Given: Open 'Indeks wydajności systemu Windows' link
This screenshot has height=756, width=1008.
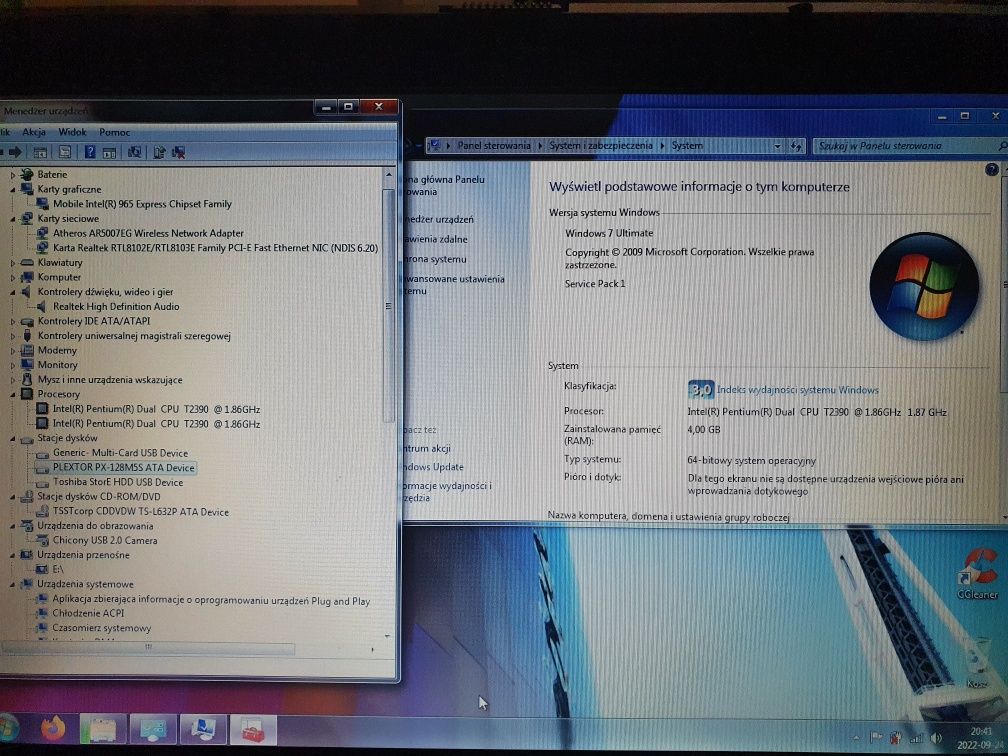Looking at the screenshot, I should coord(798,390).
